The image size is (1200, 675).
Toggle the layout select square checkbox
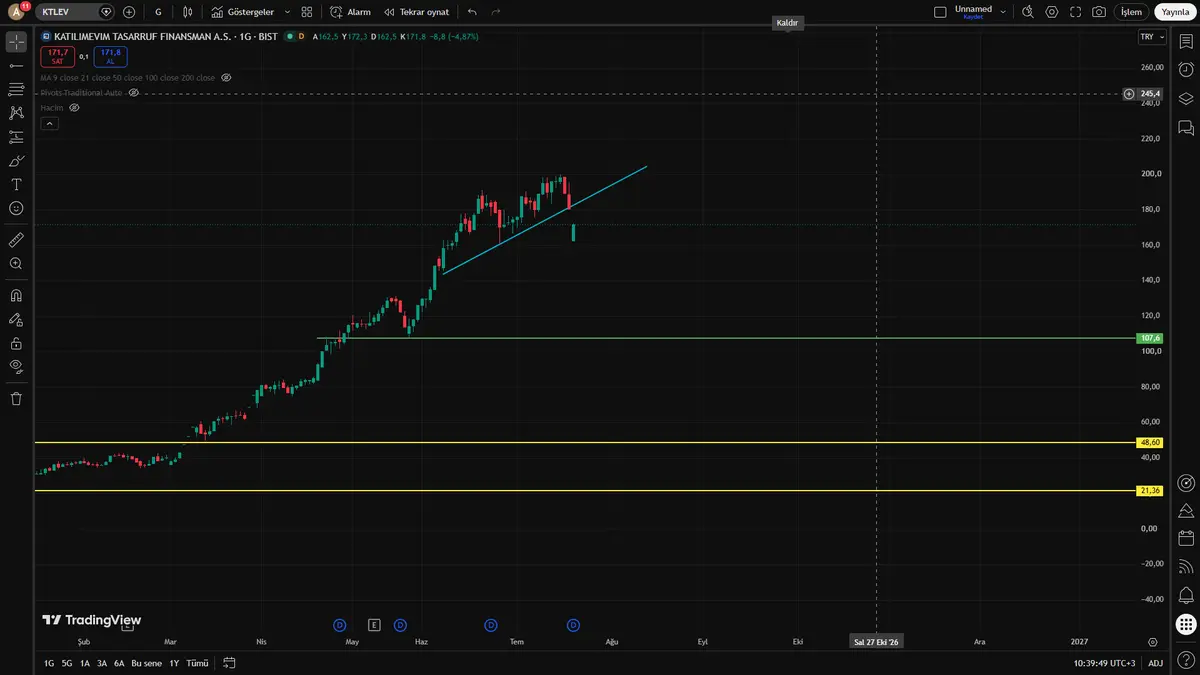point(940,12)
